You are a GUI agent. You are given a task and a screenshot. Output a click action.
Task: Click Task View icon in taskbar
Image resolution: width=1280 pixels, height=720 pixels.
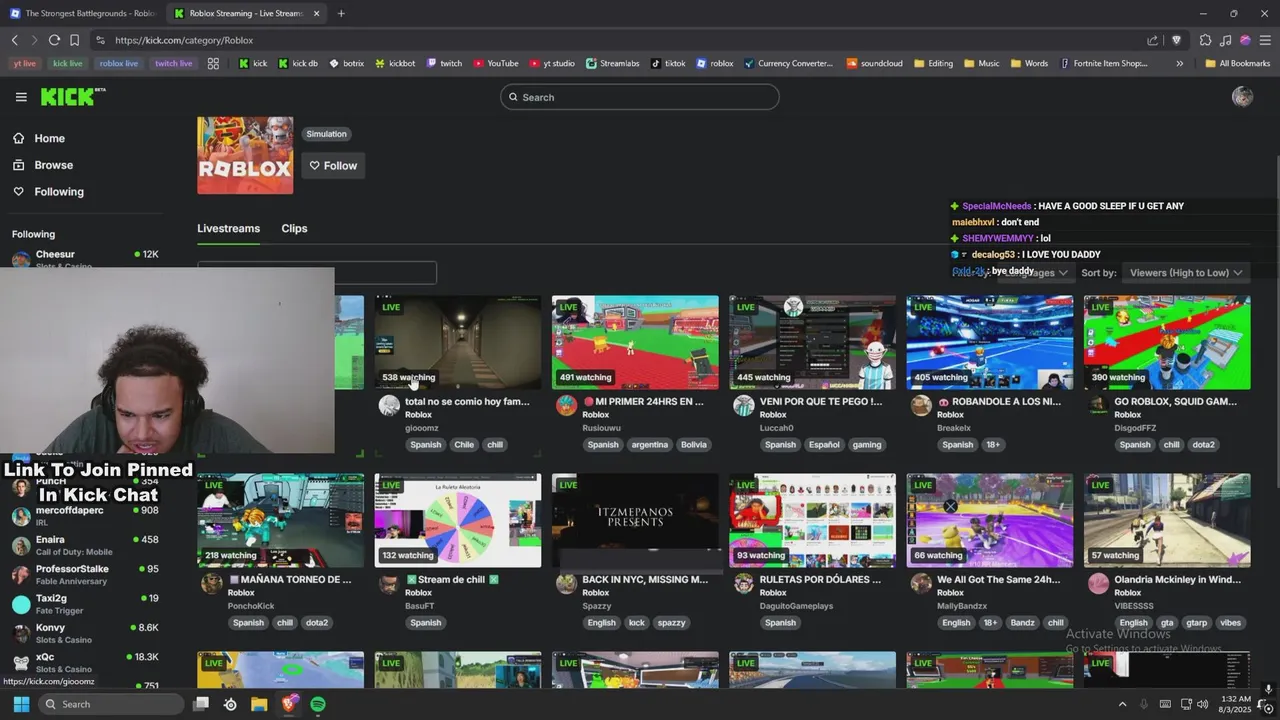pos(201,704)
